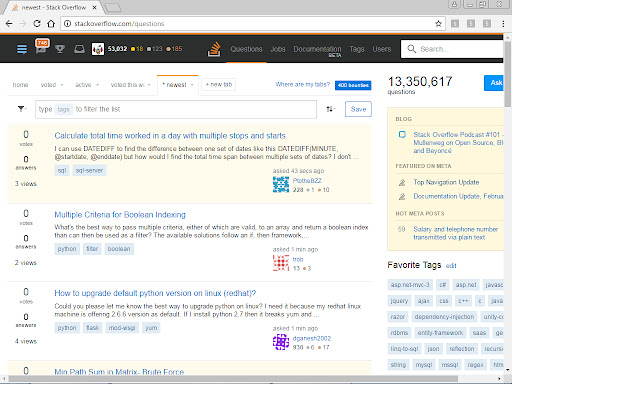This screenshot has width=640, height=400.
Task: View site information icon in address bar
Action: [67, 24]
